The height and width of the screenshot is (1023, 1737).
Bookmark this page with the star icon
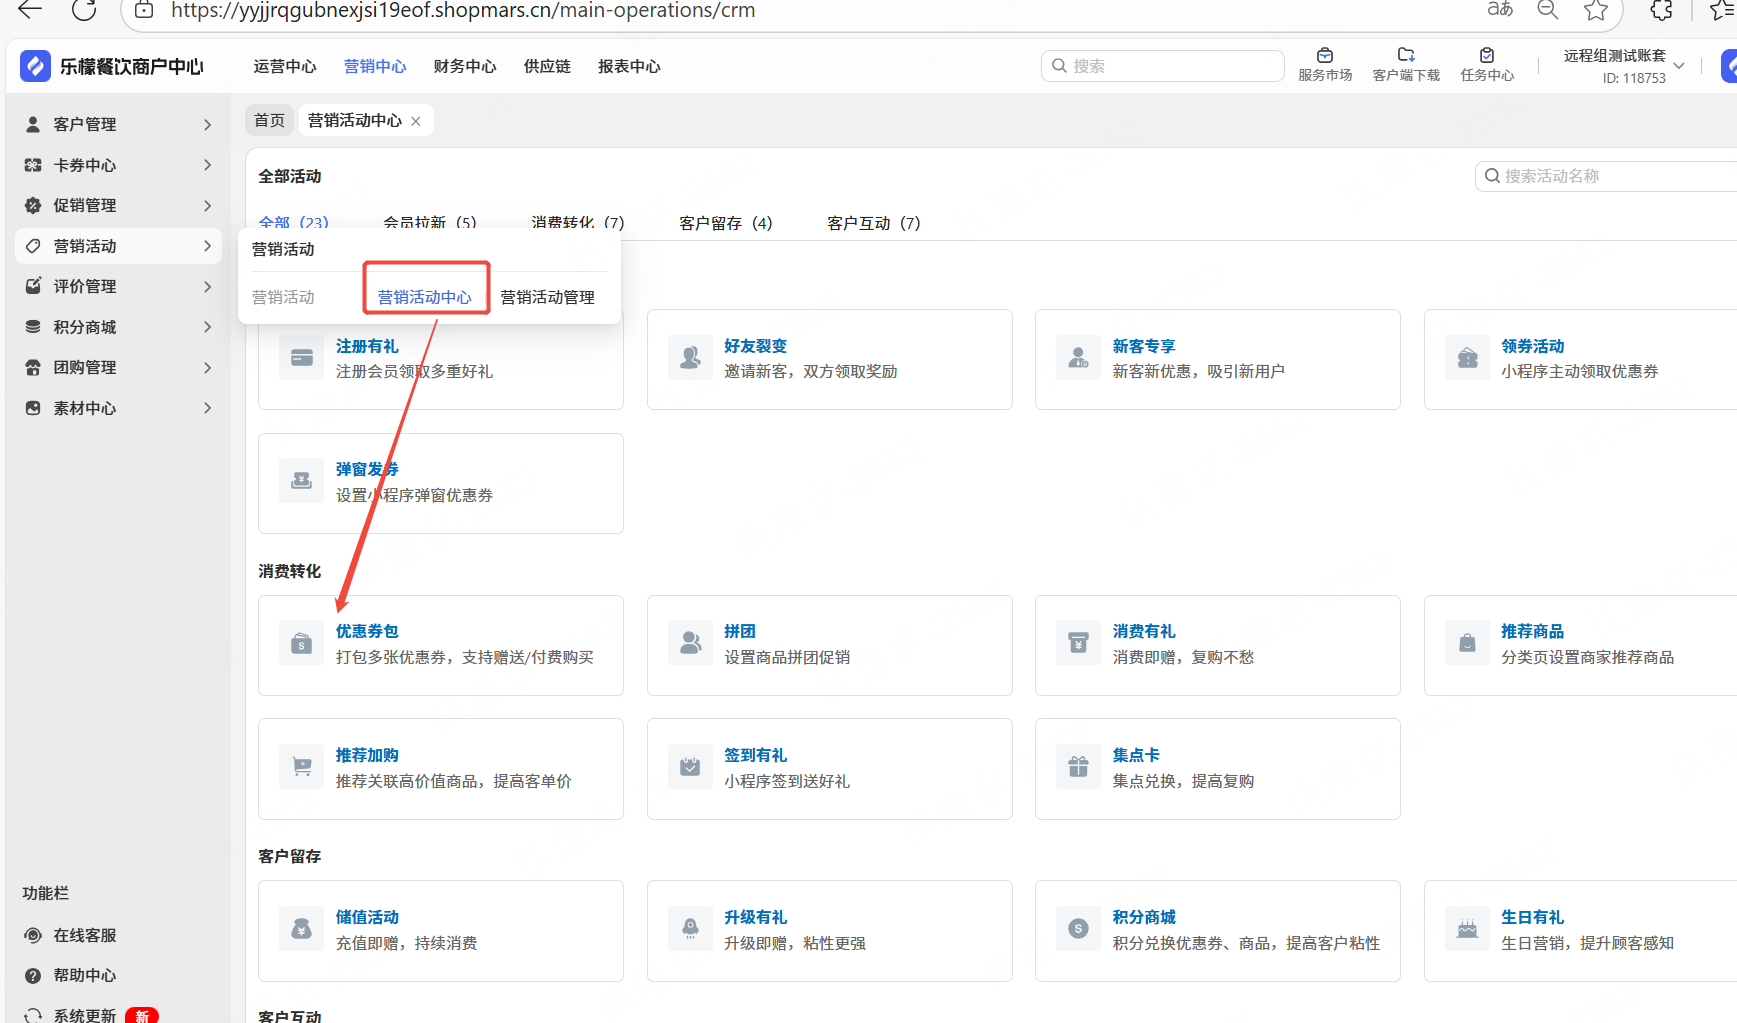click(x=1596, y=10)
